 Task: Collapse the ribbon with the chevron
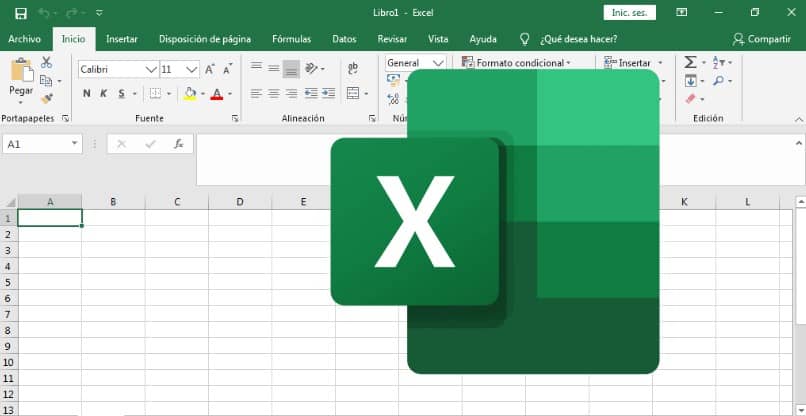point(799,119)
